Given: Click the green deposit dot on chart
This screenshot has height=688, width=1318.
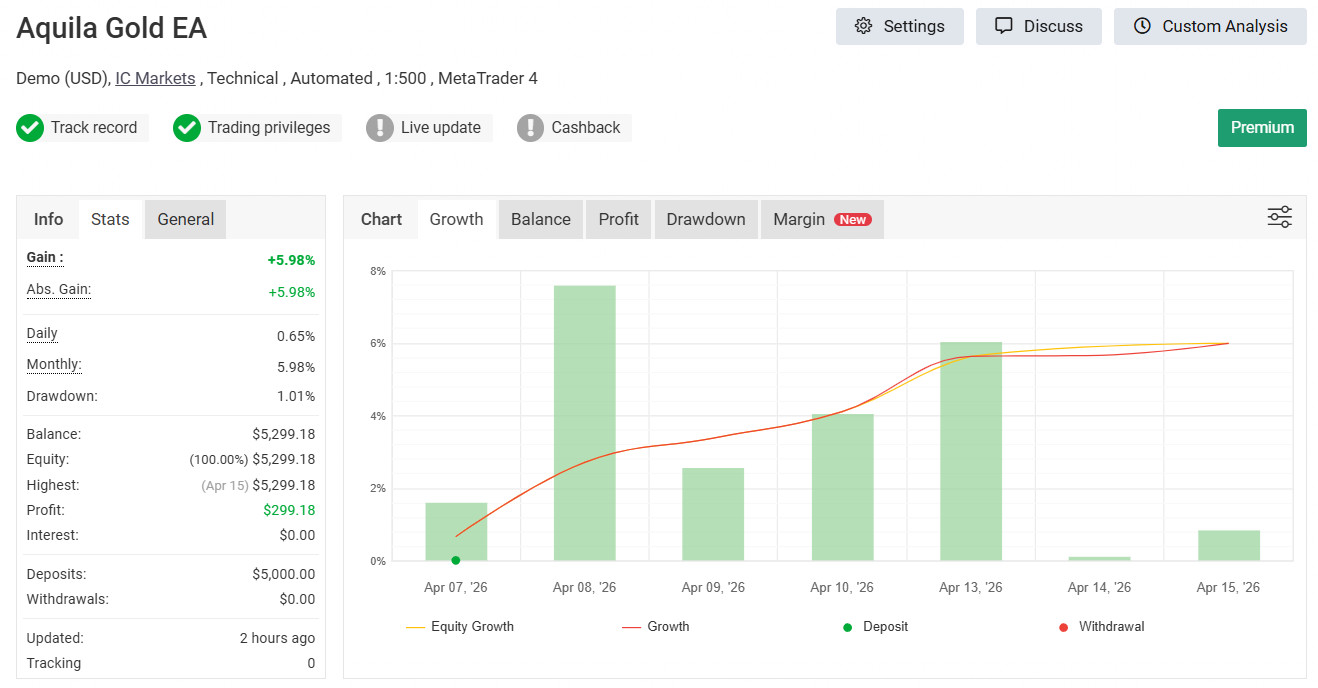Looking at the screenshot, I should [x=456, y=560].
